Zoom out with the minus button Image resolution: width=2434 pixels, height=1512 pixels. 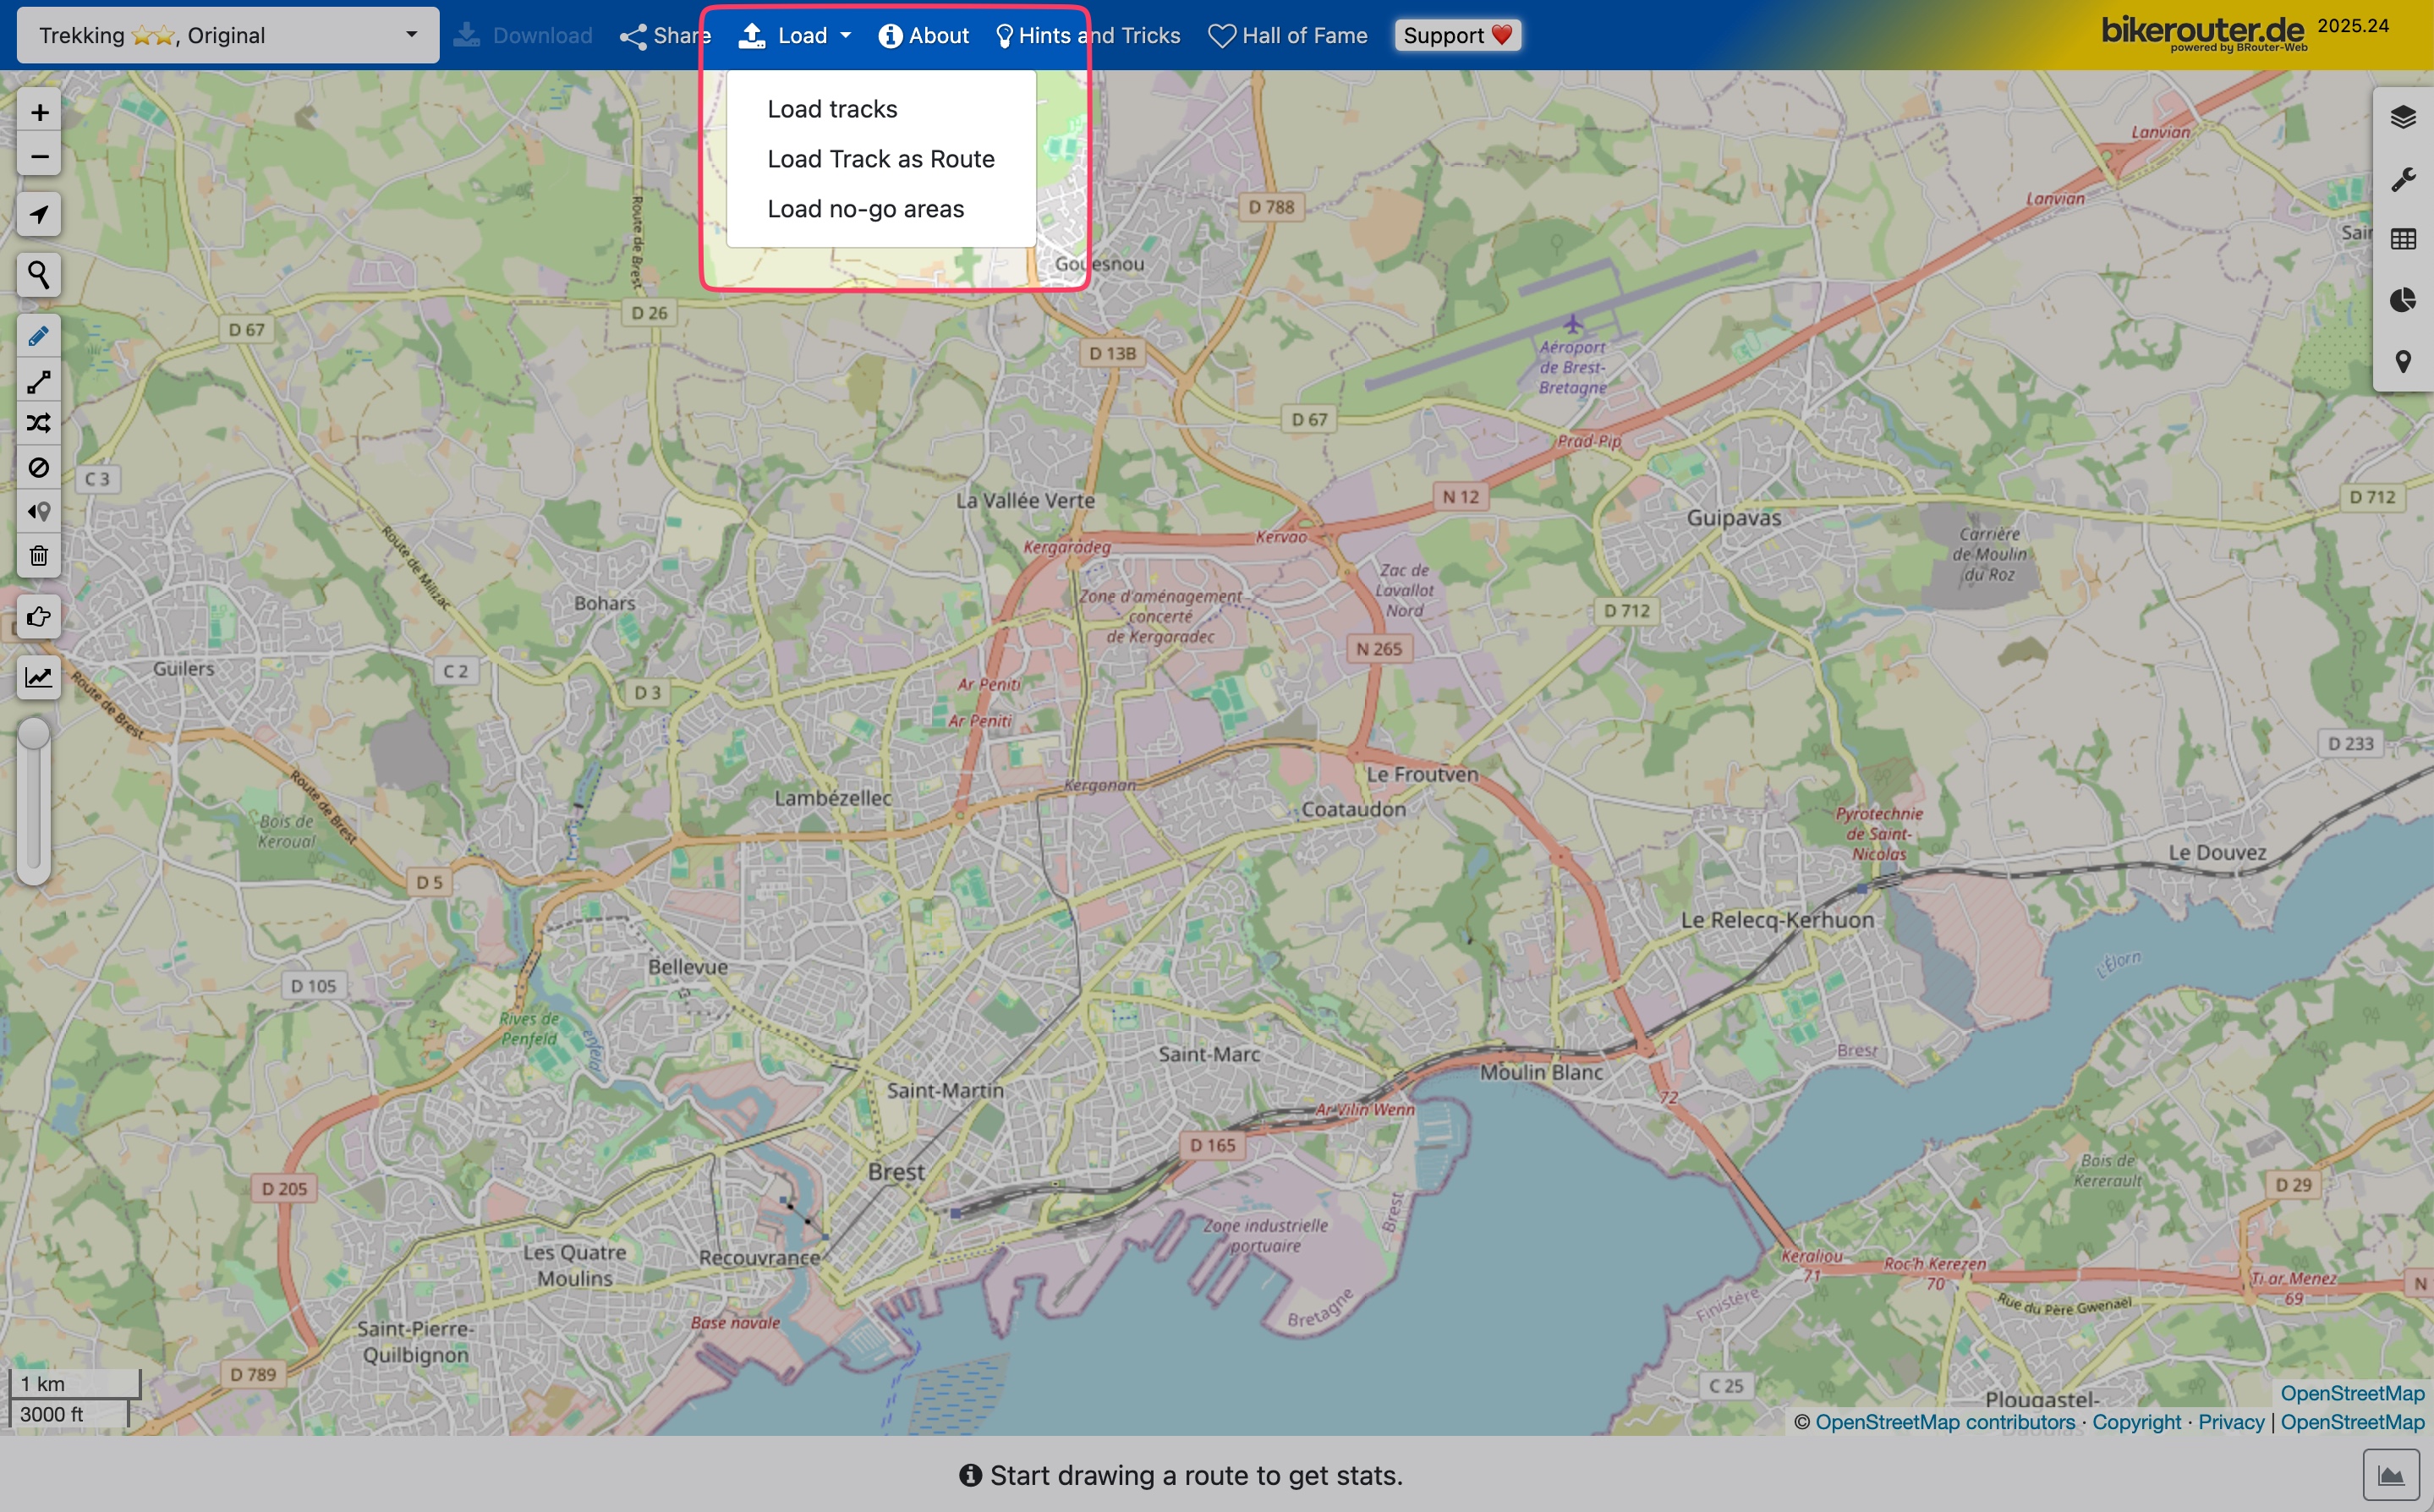(x=39, y=157)
